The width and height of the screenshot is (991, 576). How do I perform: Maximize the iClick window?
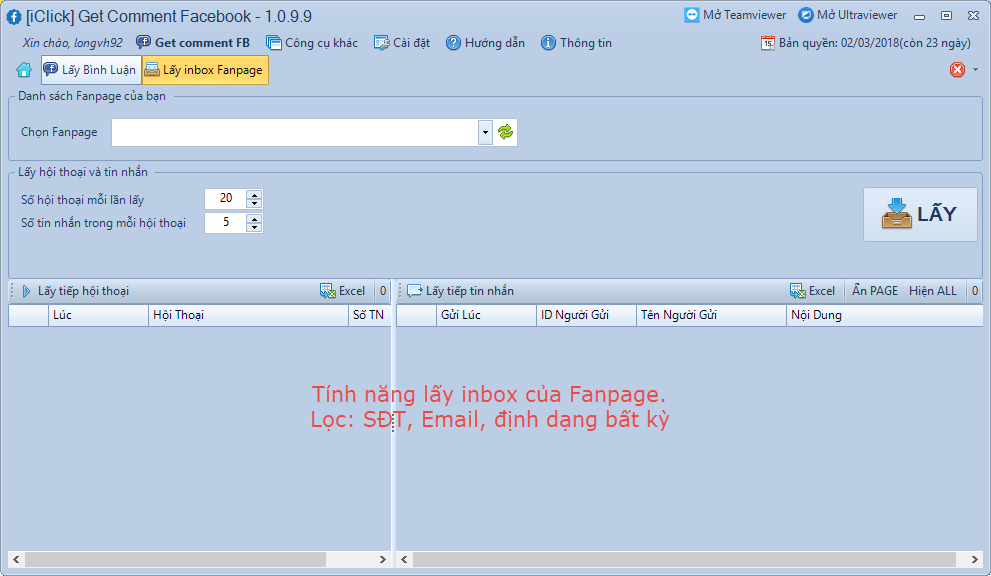coord(946,16)
